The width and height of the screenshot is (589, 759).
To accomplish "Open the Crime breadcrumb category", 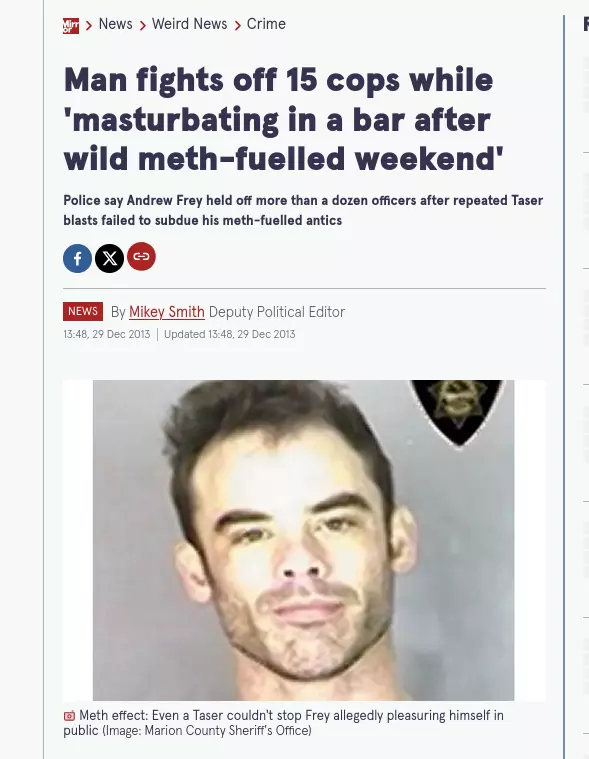I will pyautogui.click(x=266, y=24).
